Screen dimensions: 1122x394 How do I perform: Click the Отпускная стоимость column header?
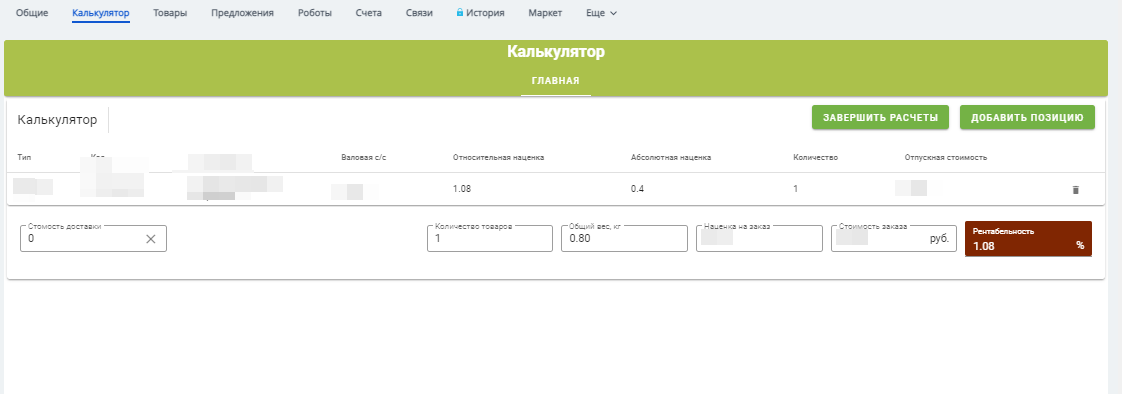[x=946, y=157]
